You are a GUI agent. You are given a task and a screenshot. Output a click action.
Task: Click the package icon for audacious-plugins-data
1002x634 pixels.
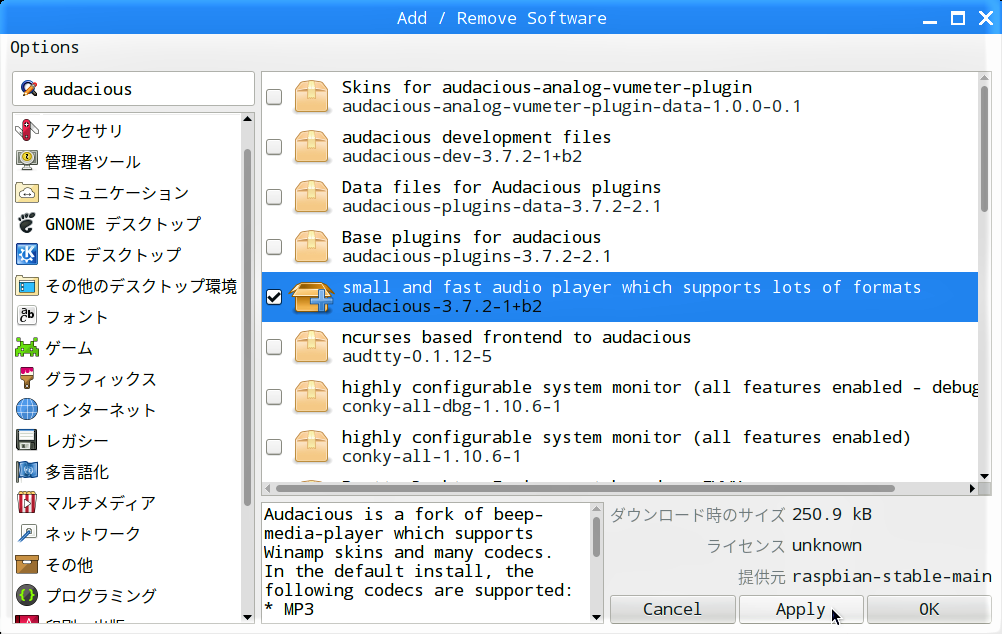coord(311,196)
